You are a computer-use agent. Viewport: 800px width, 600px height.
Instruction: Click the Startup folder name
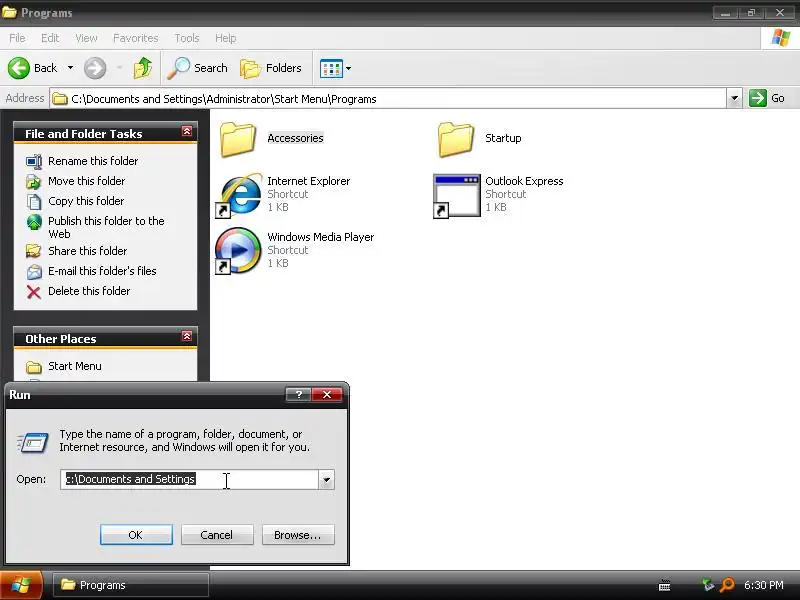pos(503,138)
